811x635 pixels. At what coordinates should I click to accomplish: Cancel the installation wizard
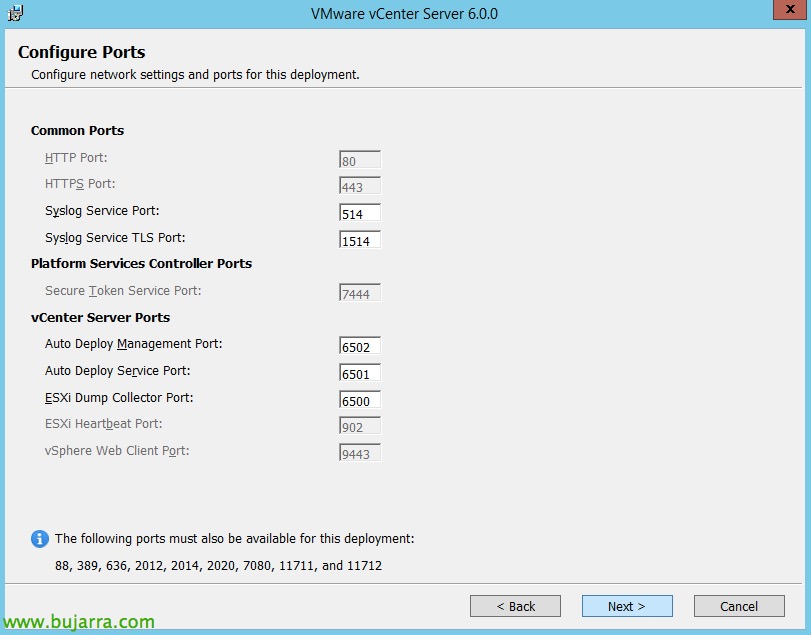pos(739,606)
